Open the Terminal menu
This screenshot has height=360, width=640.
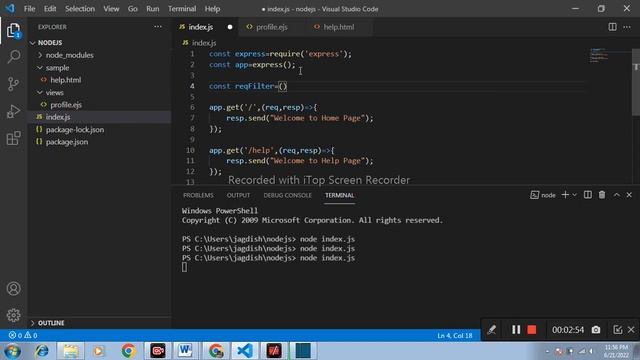[x=182, y=9]
